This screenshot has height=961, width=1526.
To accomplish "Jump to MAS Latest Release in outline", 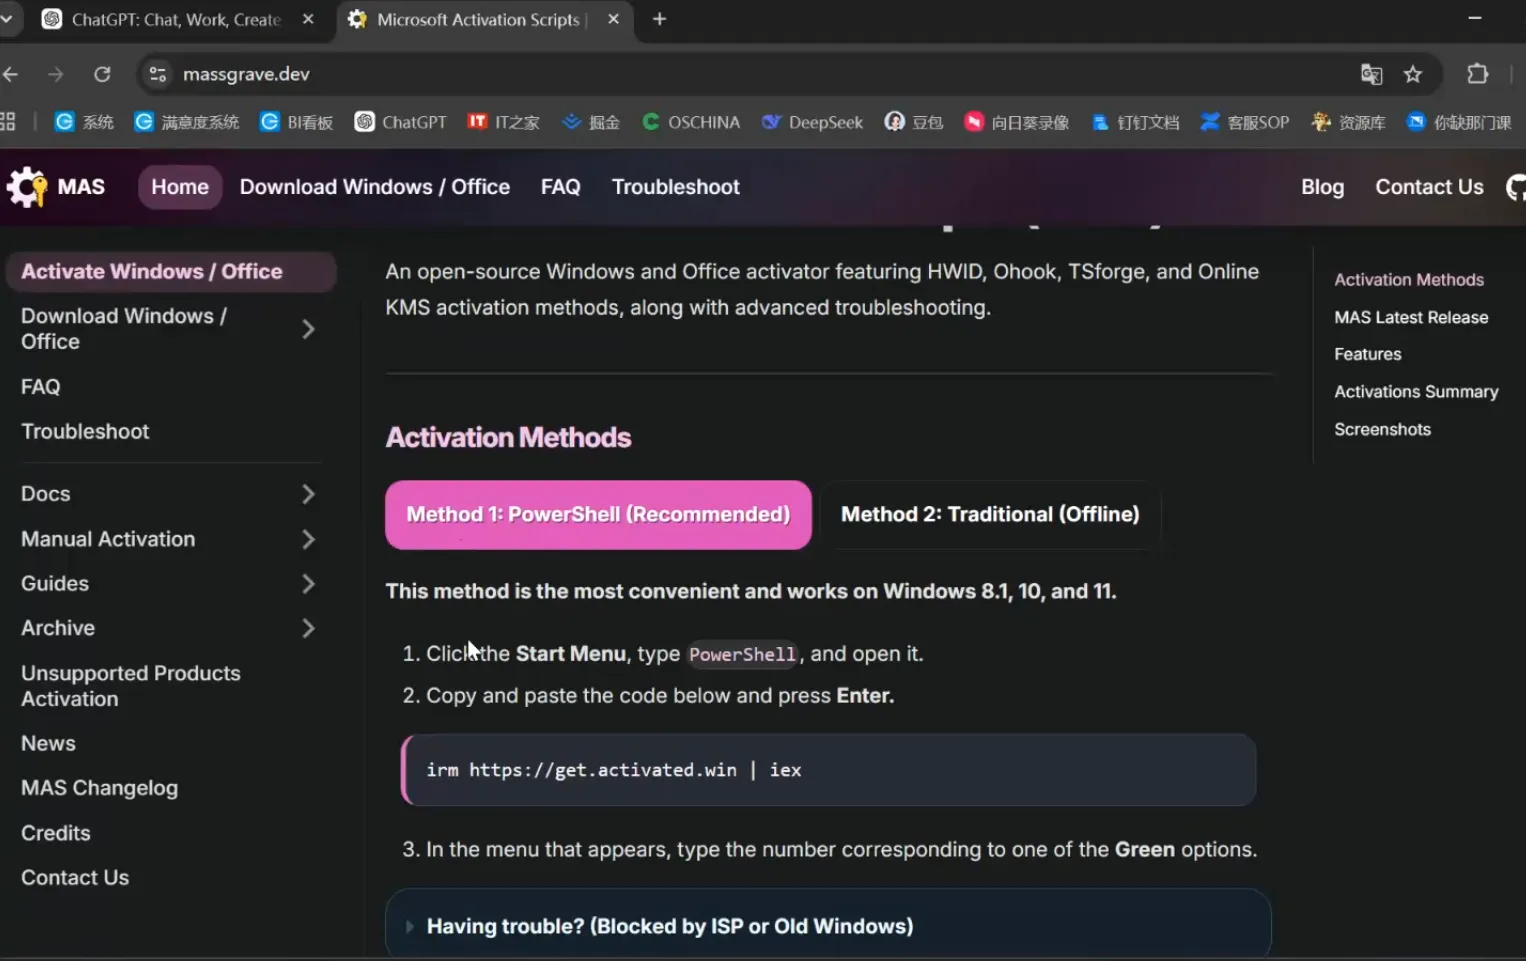I will [1411, 317].
